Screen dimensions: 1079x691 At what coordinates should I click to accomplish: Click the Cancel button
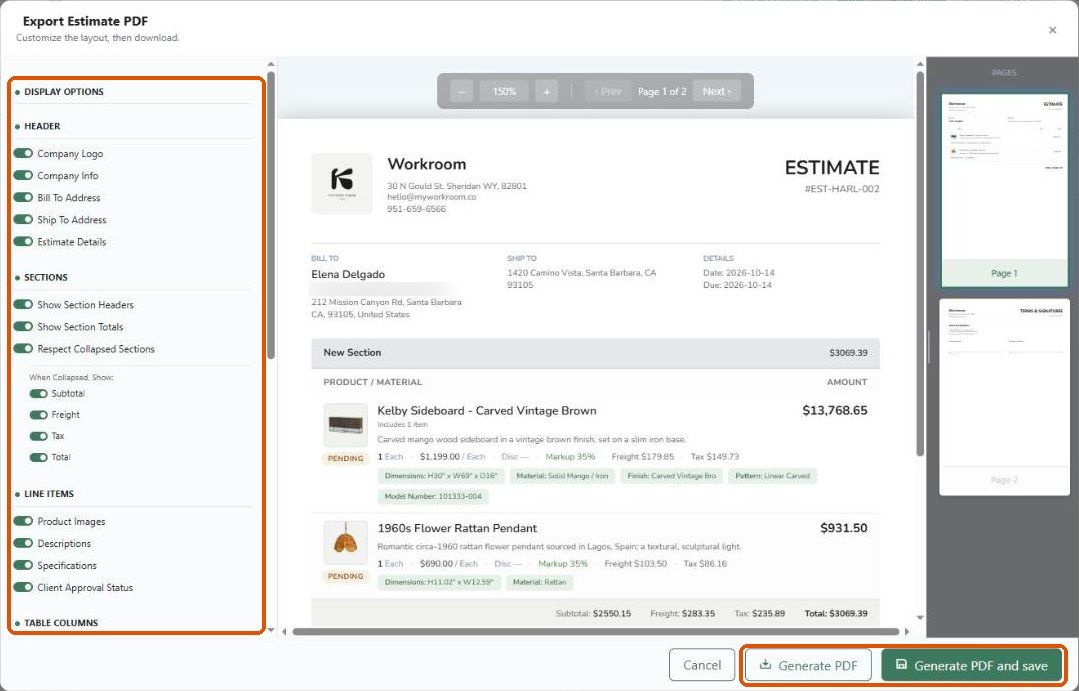[x=702, y=666]
